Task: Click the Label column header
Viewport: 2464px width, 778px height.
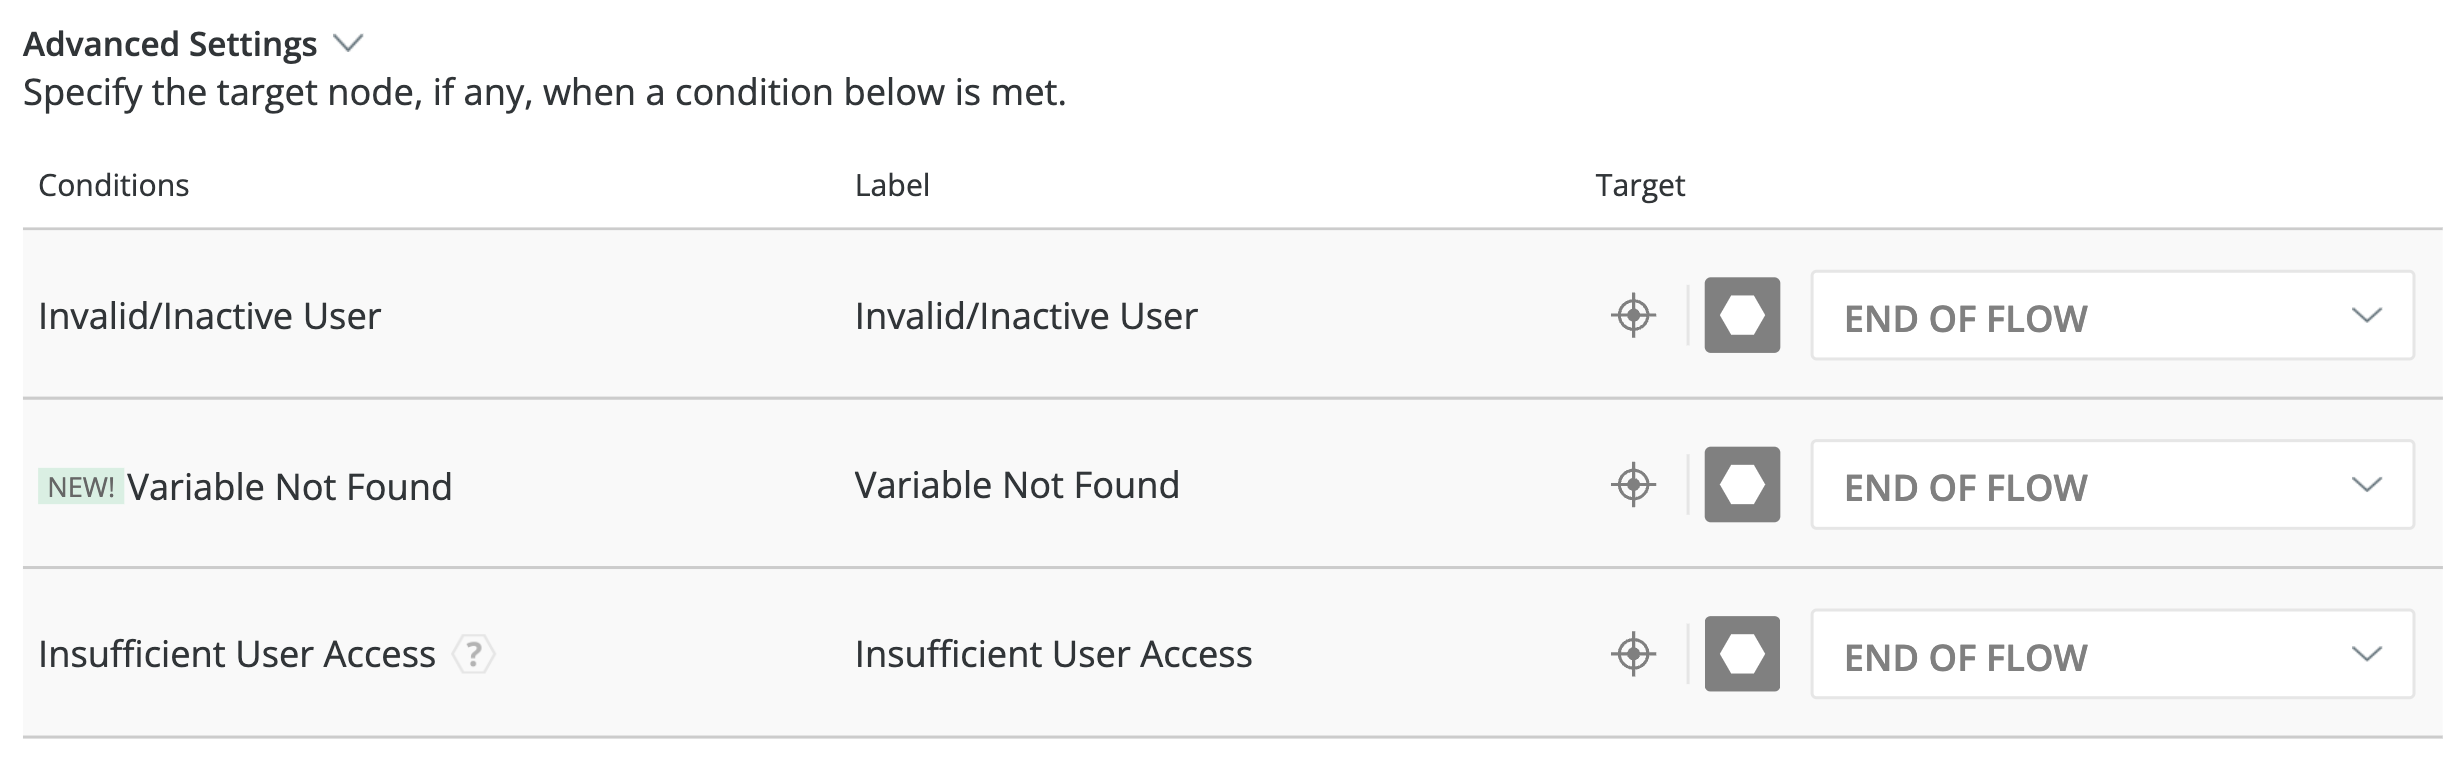Action: coord(892,185)
